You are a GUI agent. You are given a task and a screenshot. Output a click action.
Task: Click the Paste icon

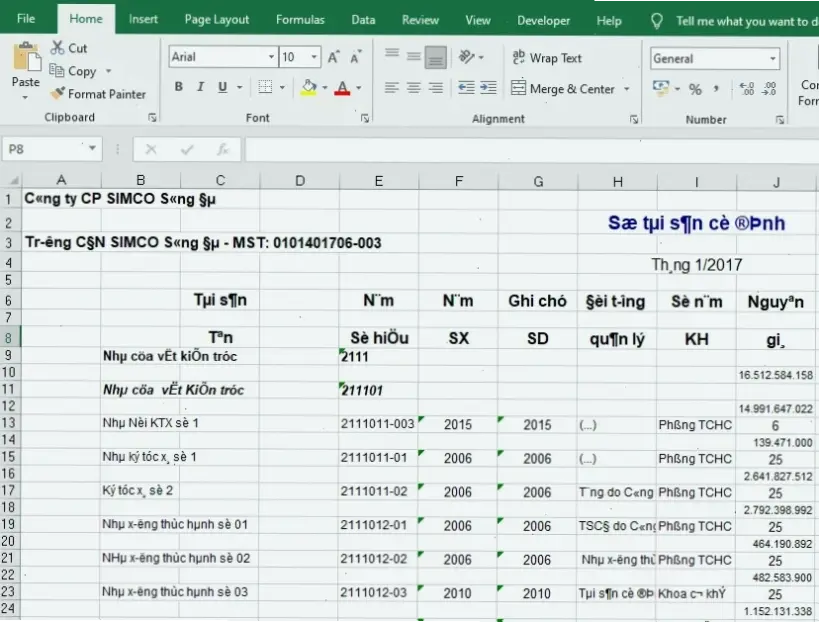click(x=26, y=58)
